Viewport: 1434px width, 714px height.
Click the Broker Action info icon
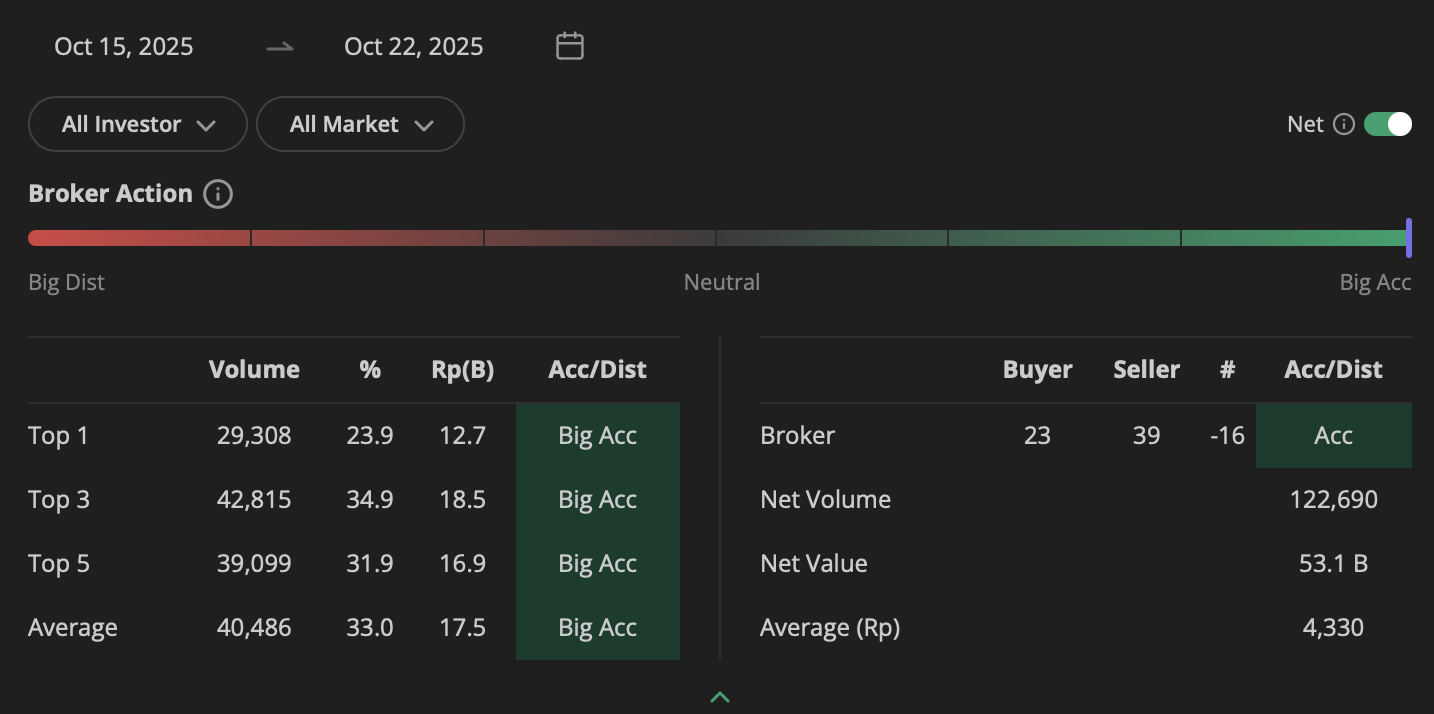[218, 194]
